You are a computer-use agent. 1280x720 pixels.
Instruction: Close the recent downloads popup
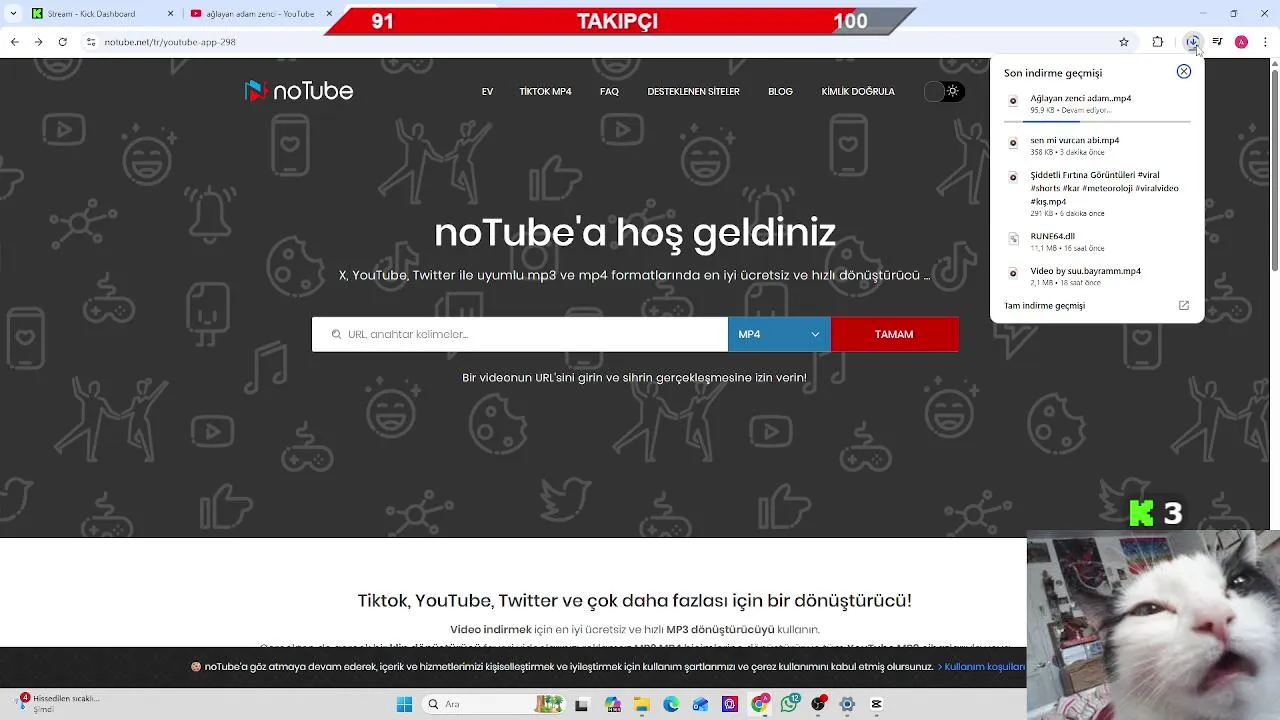[1184, 72]
